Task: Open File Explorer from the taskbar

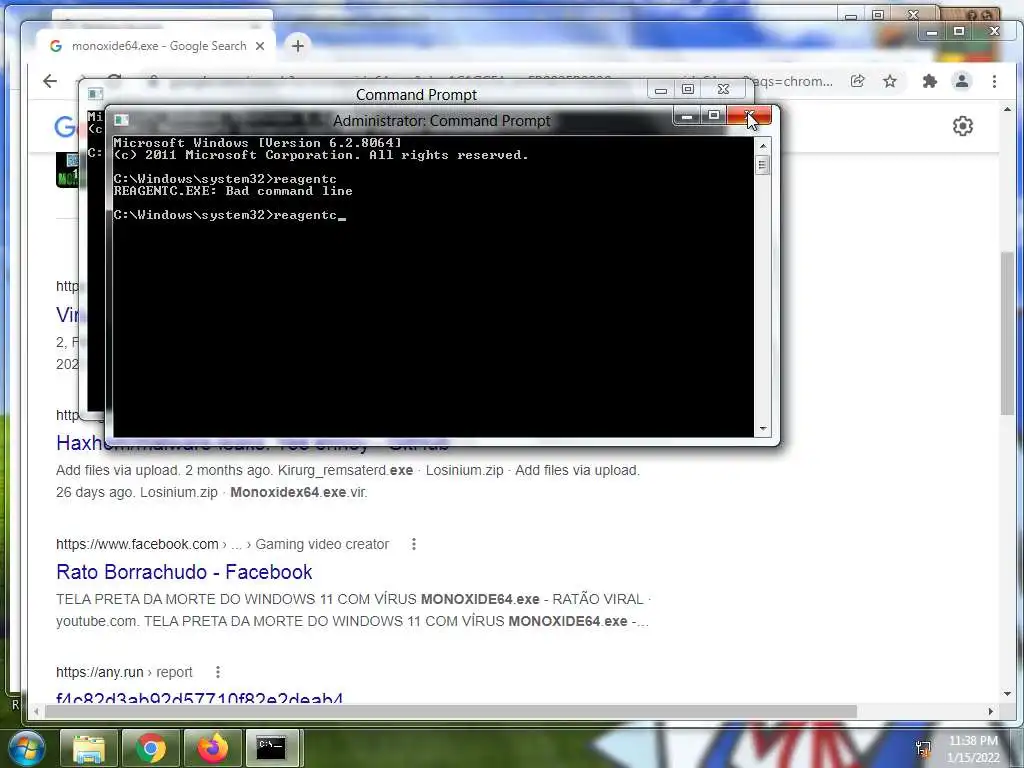Action: [89, 748]
